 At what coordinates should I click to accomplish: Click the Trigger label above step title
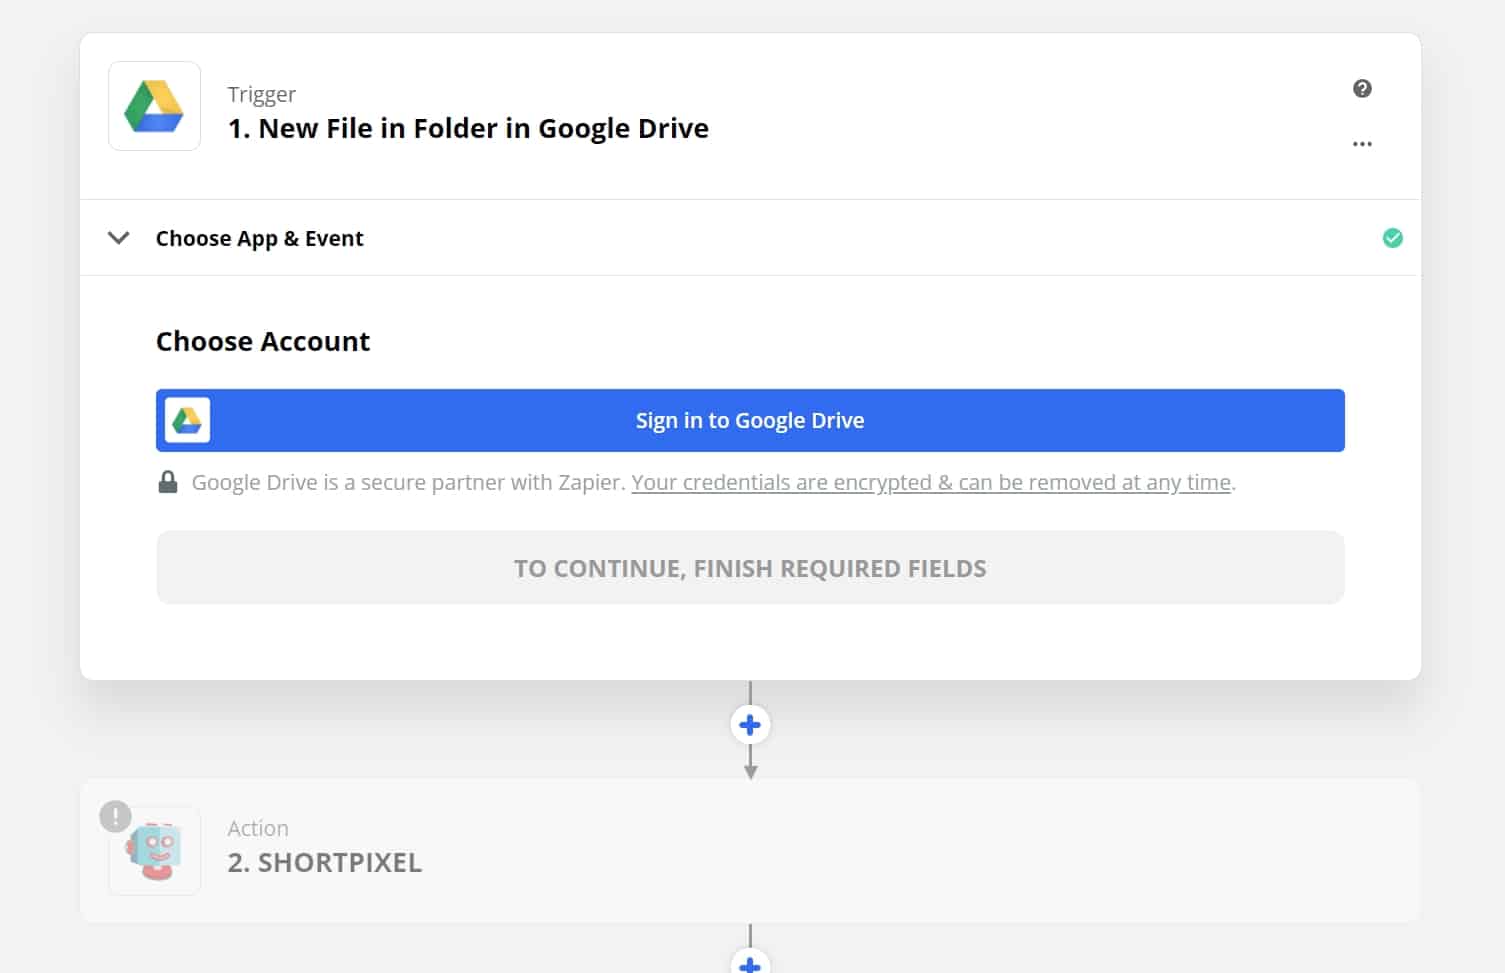(261, 94)
